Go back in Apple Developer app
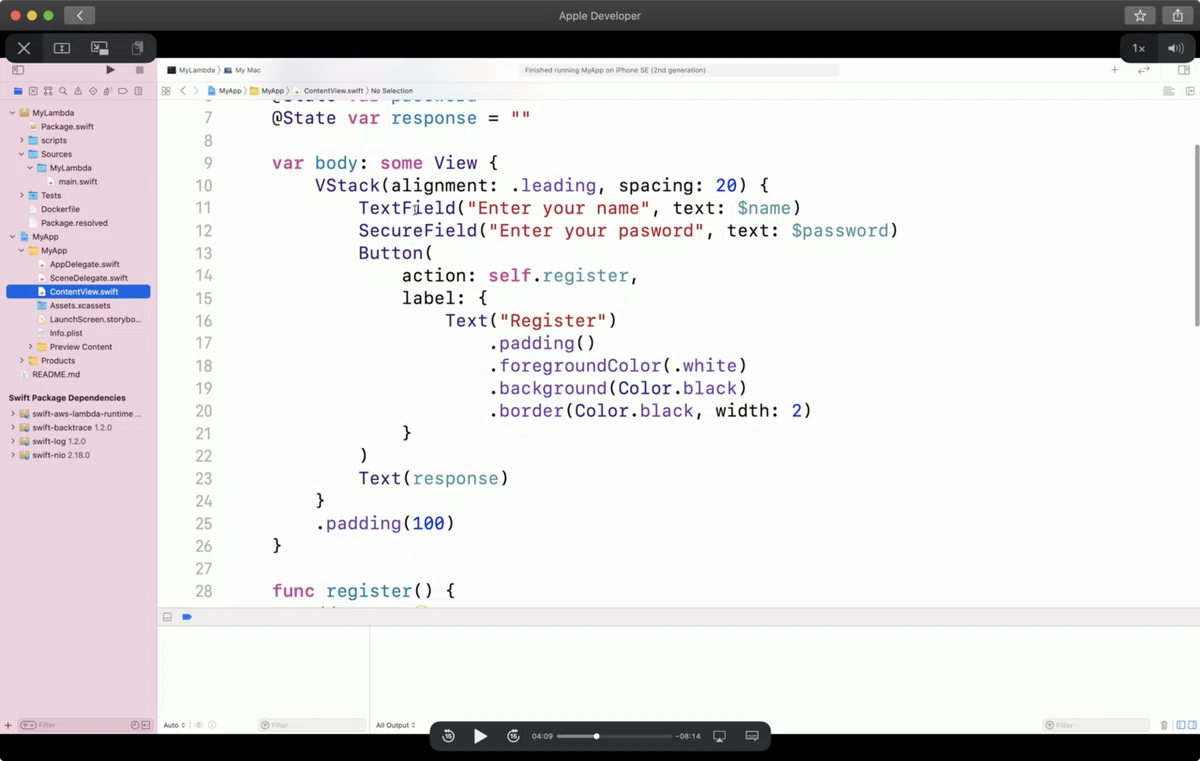 click(79, 15)
